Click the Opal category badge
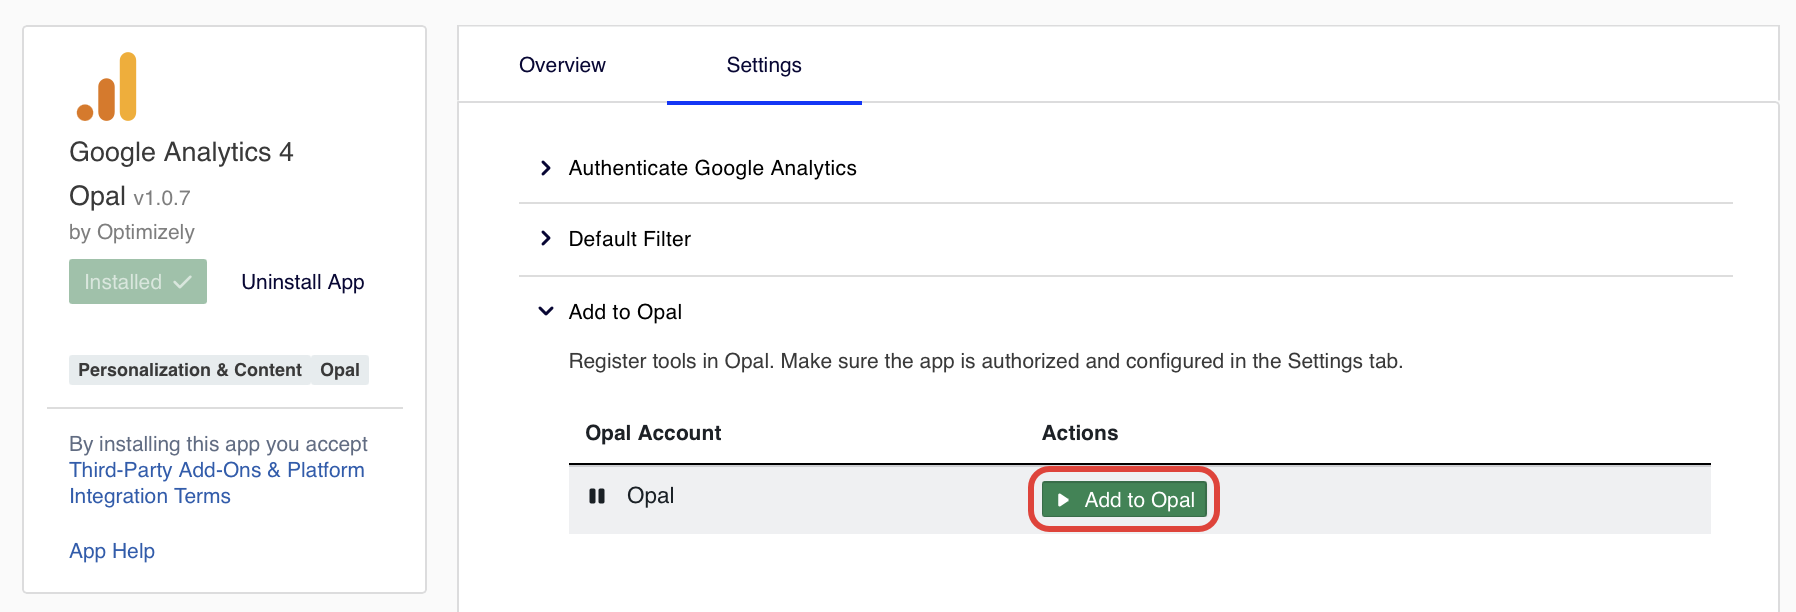The width and height of the screenshot is (1796, 612). point(339,369)
